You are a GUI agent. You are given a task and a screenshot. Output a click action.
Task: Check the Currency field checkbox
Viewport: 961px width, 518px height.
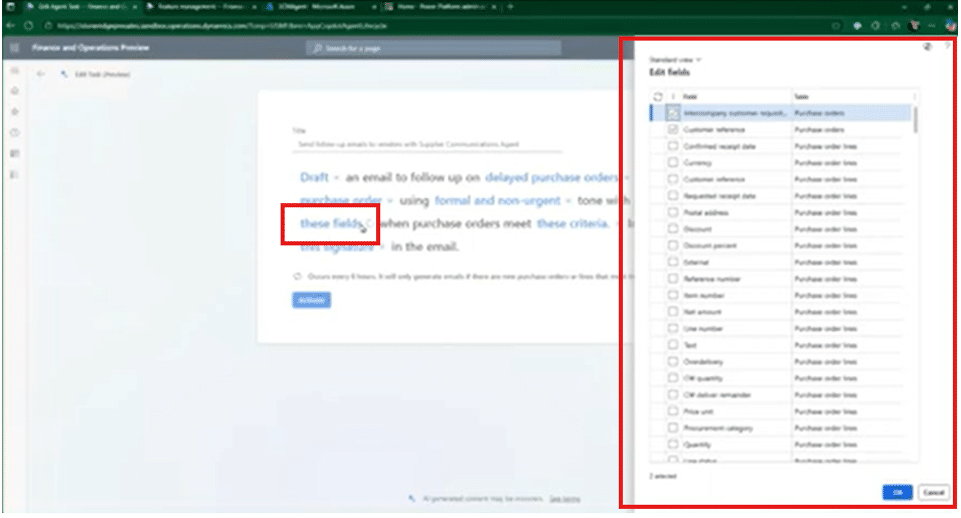point(673,162)
